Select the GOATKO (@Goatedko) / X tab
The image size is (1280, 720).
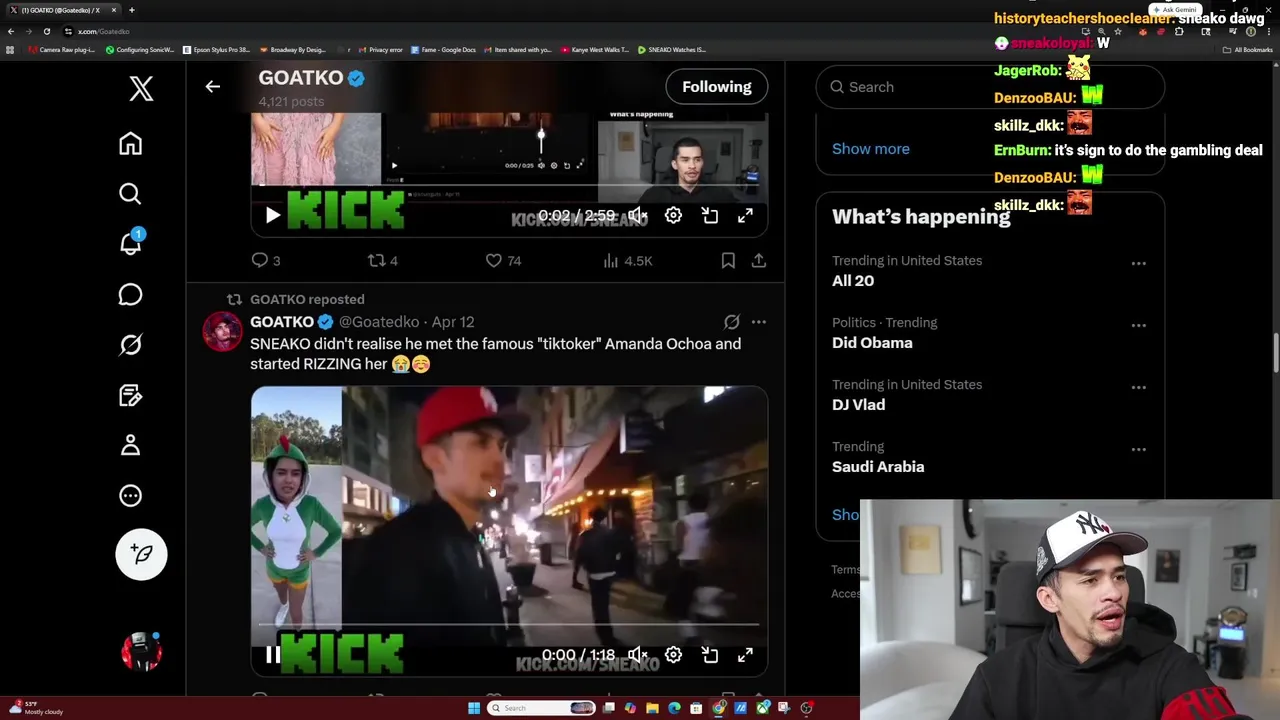(62, 10)
